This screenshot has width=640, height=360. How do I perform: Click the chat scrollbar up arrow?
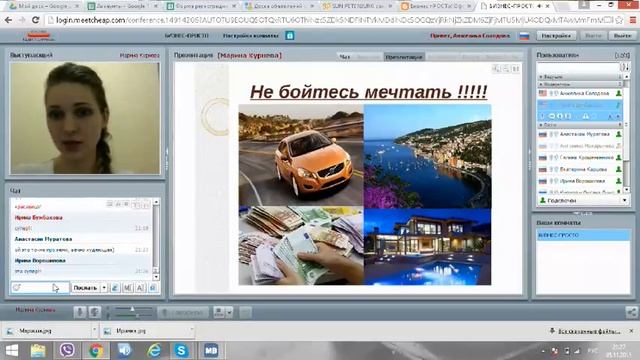coord(156,202)
